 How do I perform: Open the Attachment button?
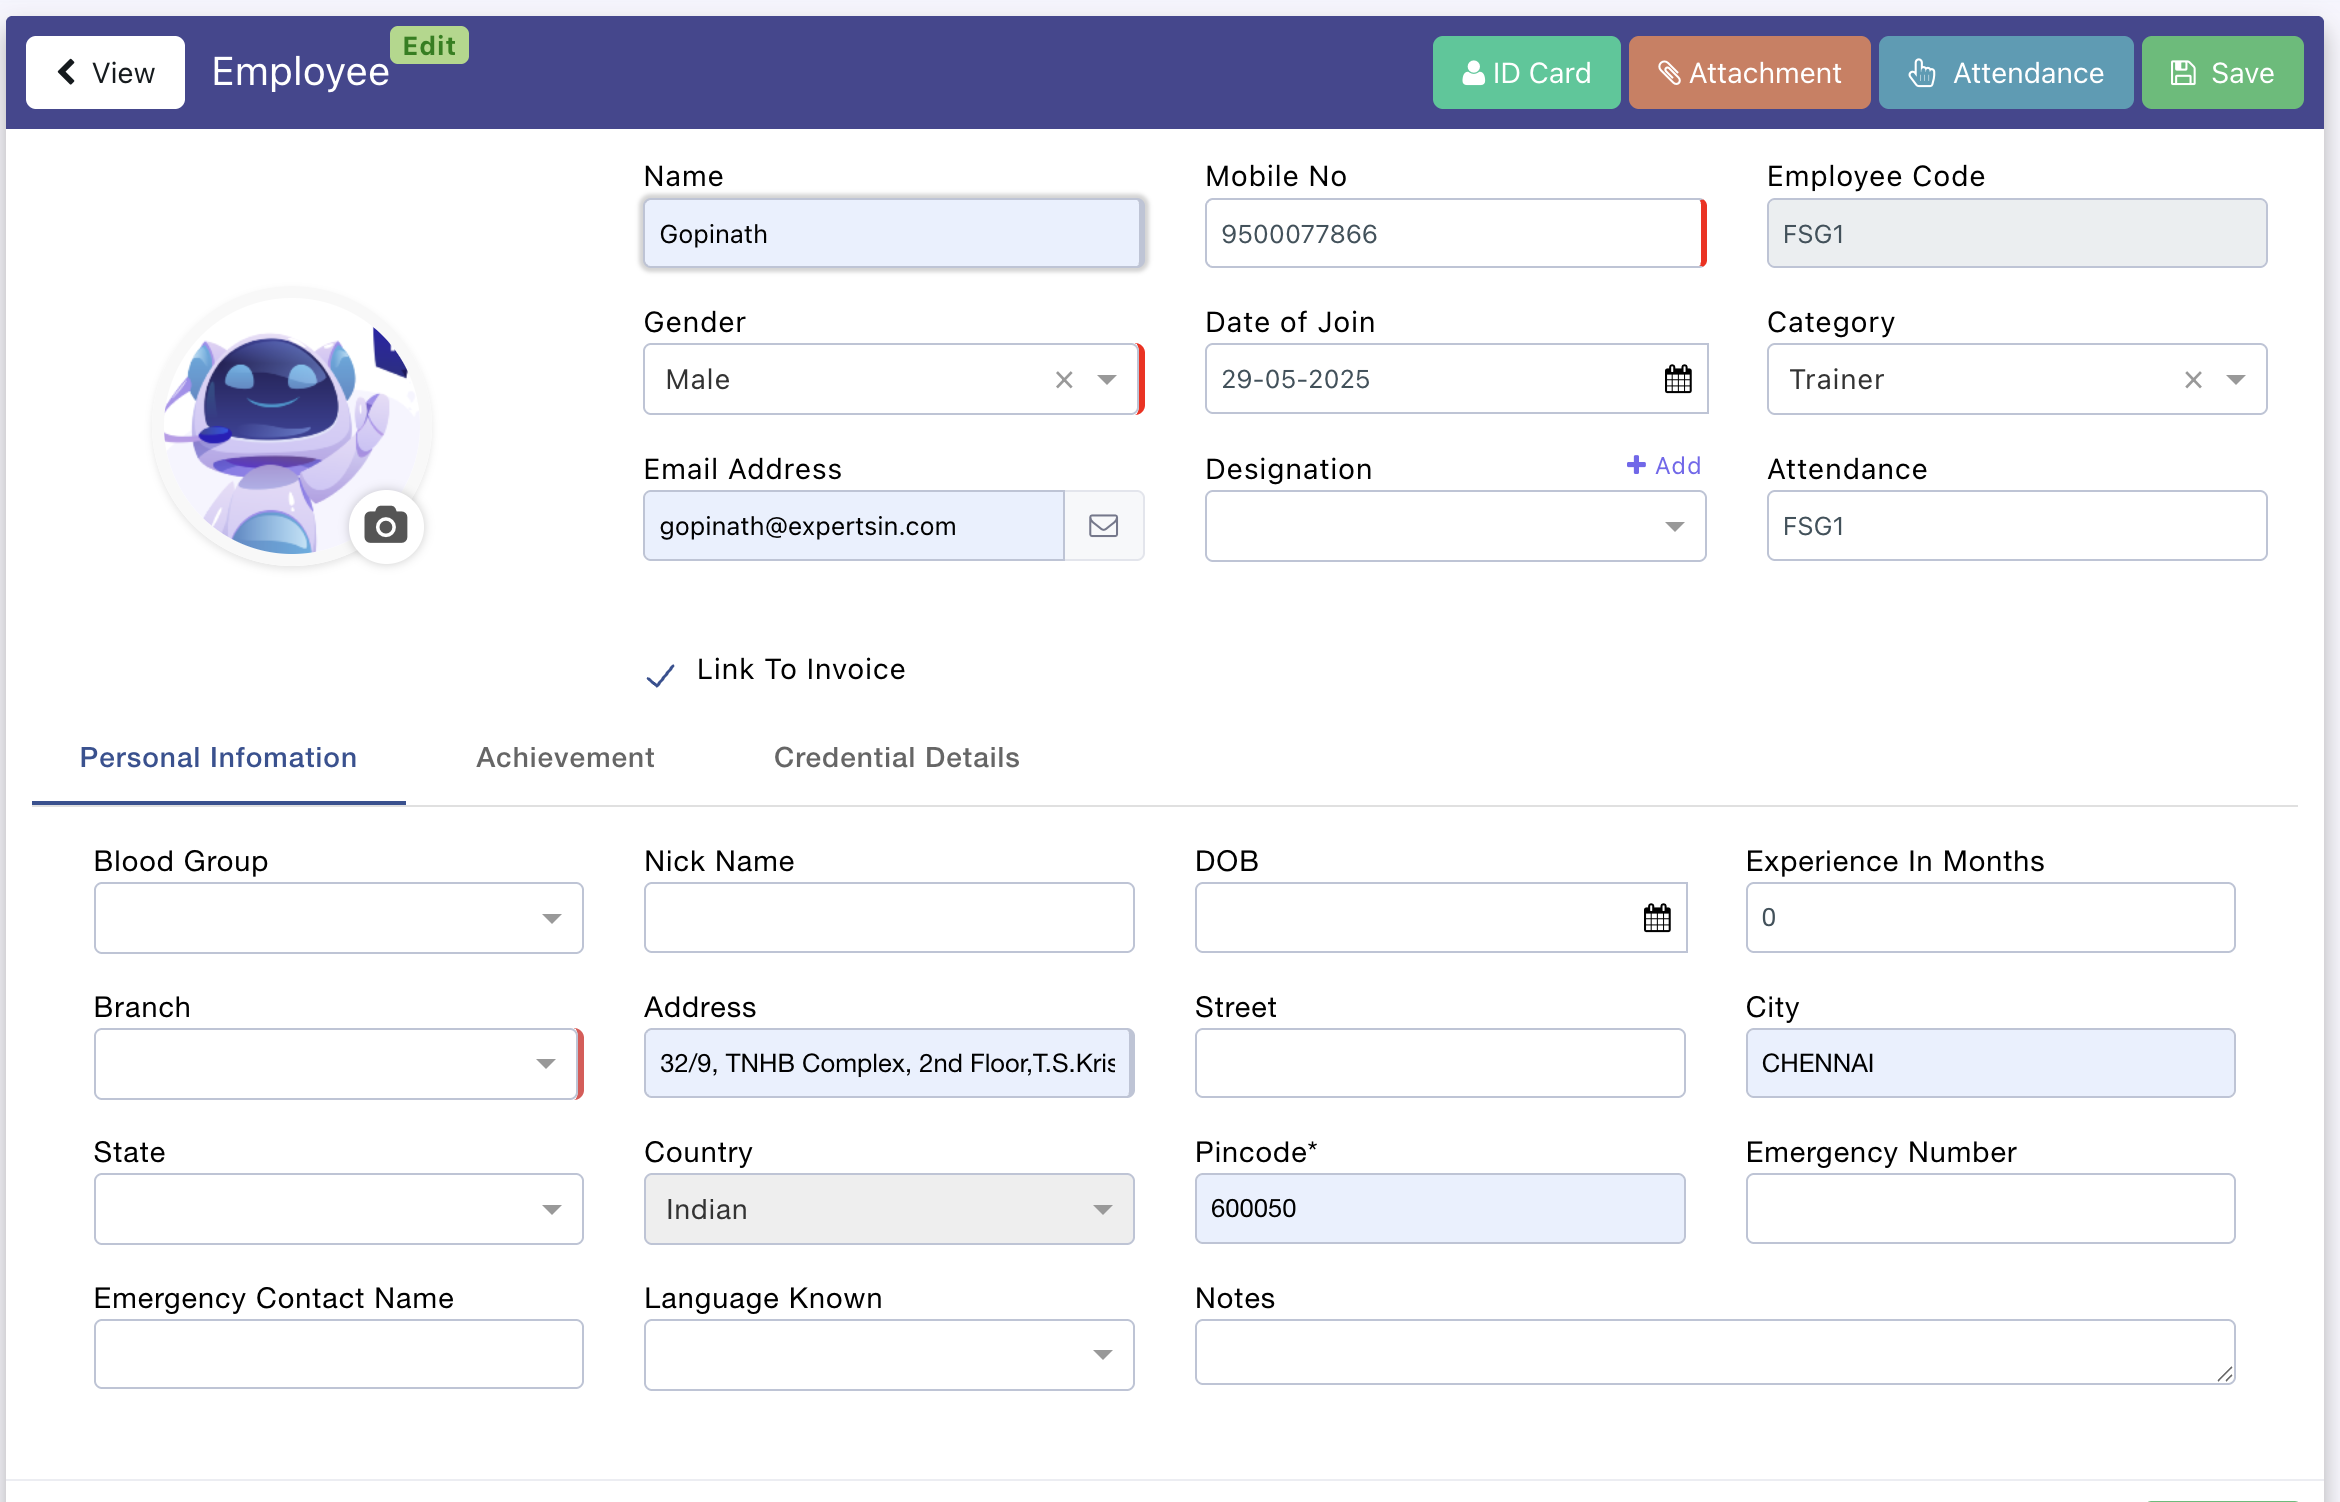pyautogui.click(x=1749, y=73)
